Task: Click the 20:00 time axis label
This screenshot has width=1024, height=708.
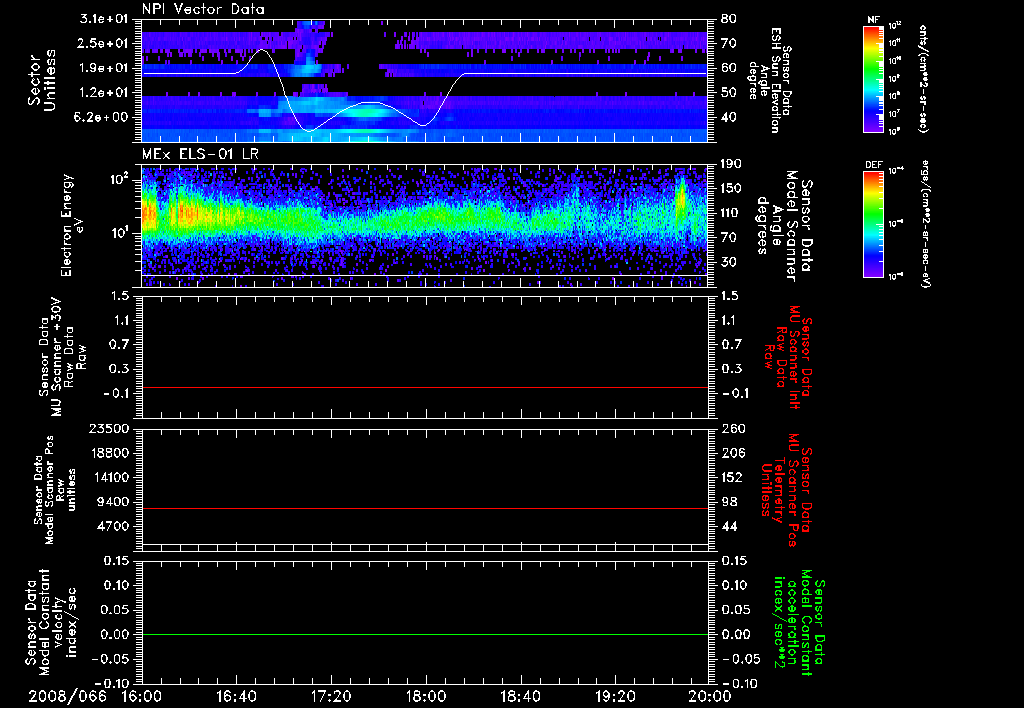Action: [x=709, y=696]
